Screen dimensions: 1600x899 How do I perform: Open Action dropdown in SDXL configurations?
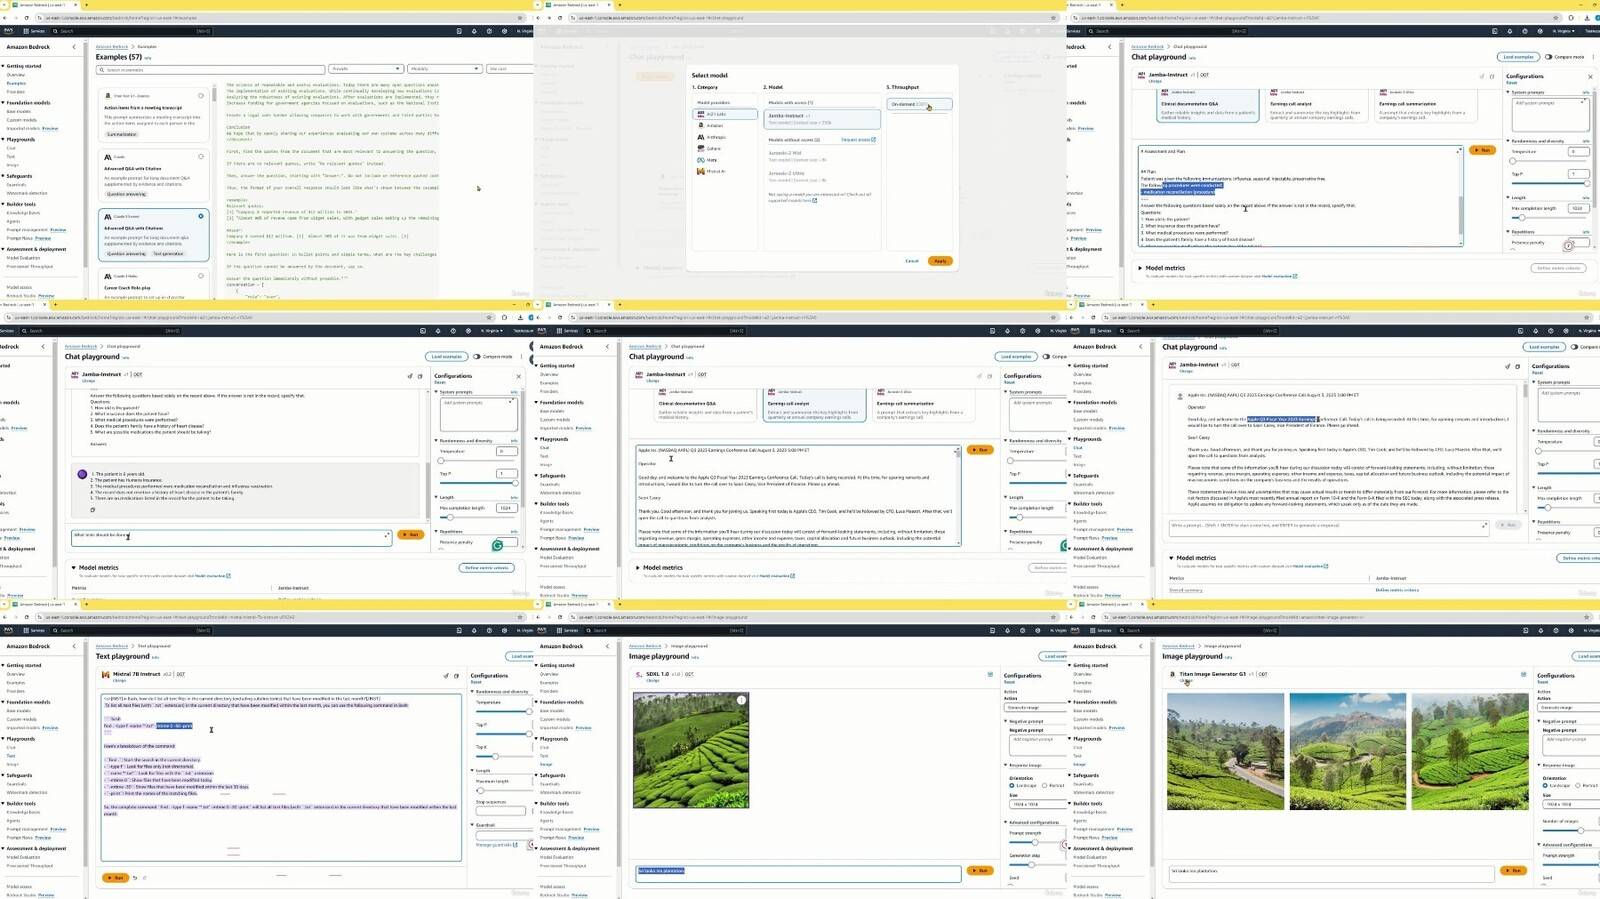pos(1034,707)
